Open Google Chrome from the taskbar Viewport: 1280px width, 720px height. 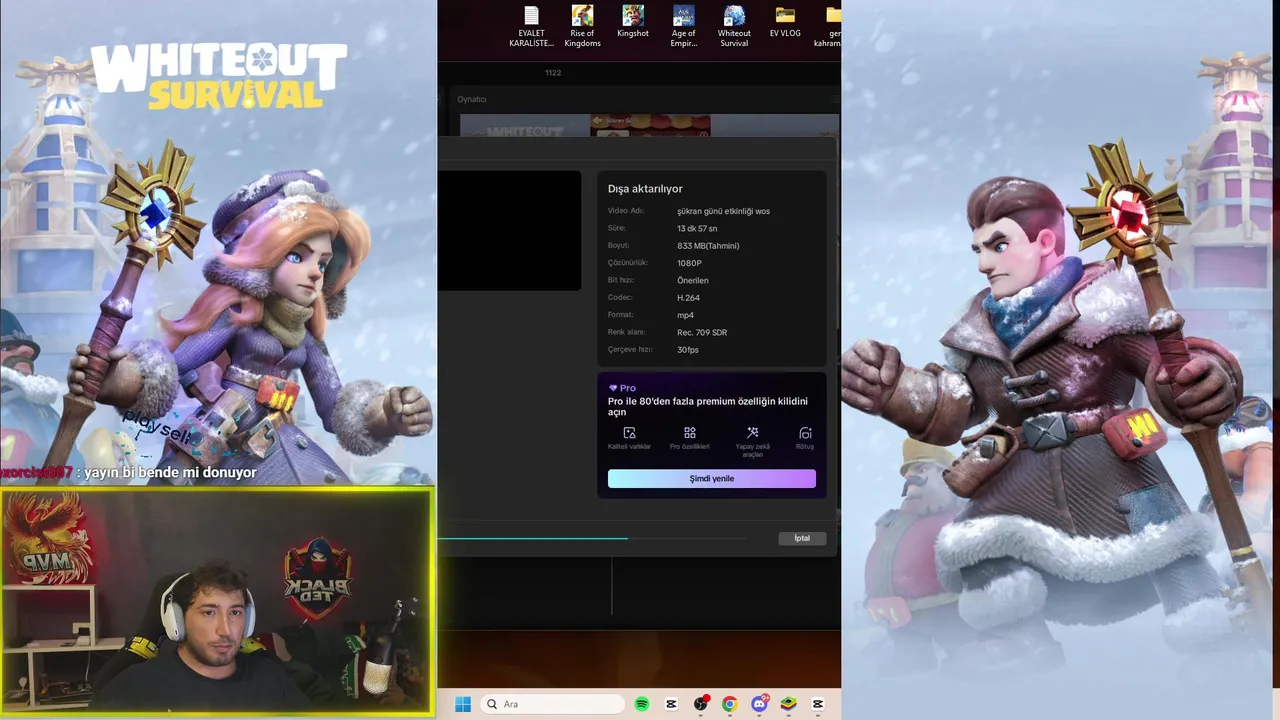pyautogui.click(x=730, y=704)
